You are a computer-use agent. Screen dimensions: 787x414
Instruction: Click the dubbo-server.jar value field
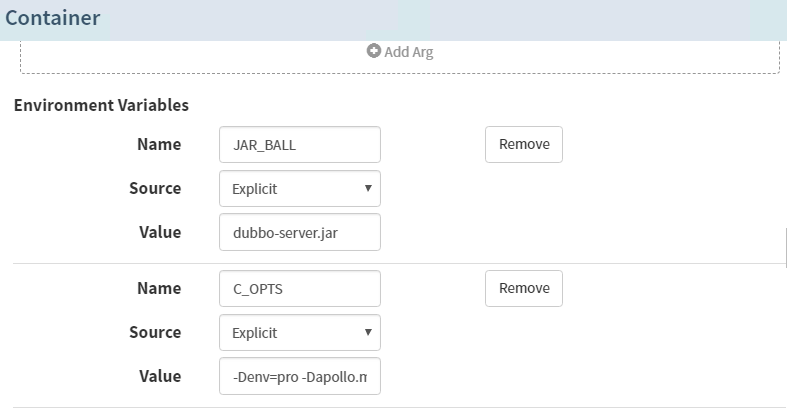tap(299, 232)
